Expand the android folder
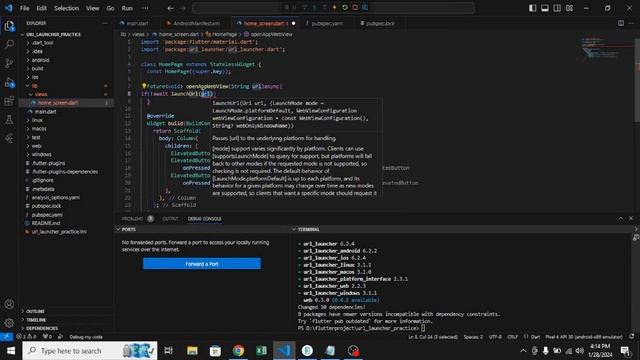The image size is (640, 360). click(40, 60)
